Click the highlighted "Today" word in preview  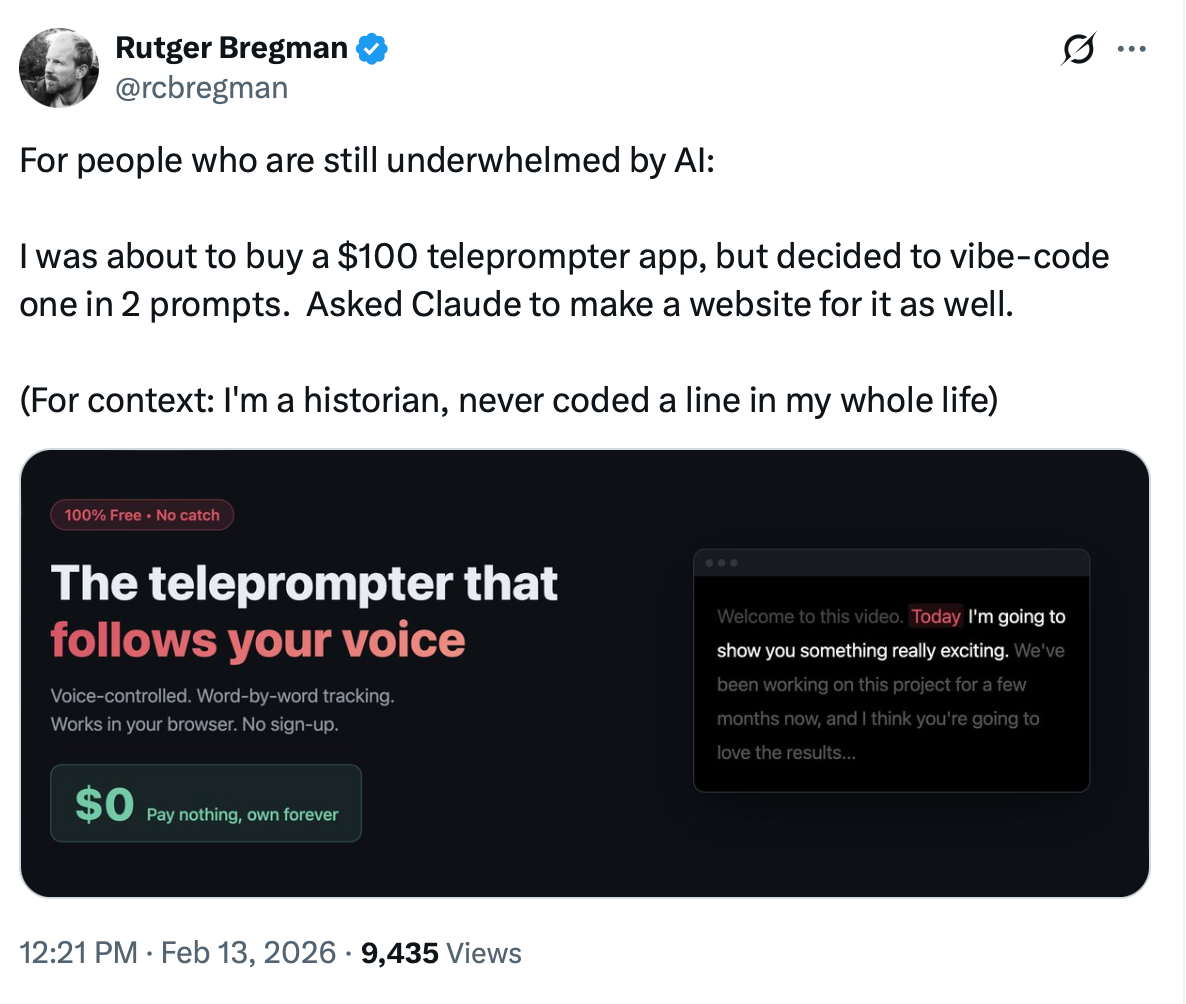coord(936,616)
